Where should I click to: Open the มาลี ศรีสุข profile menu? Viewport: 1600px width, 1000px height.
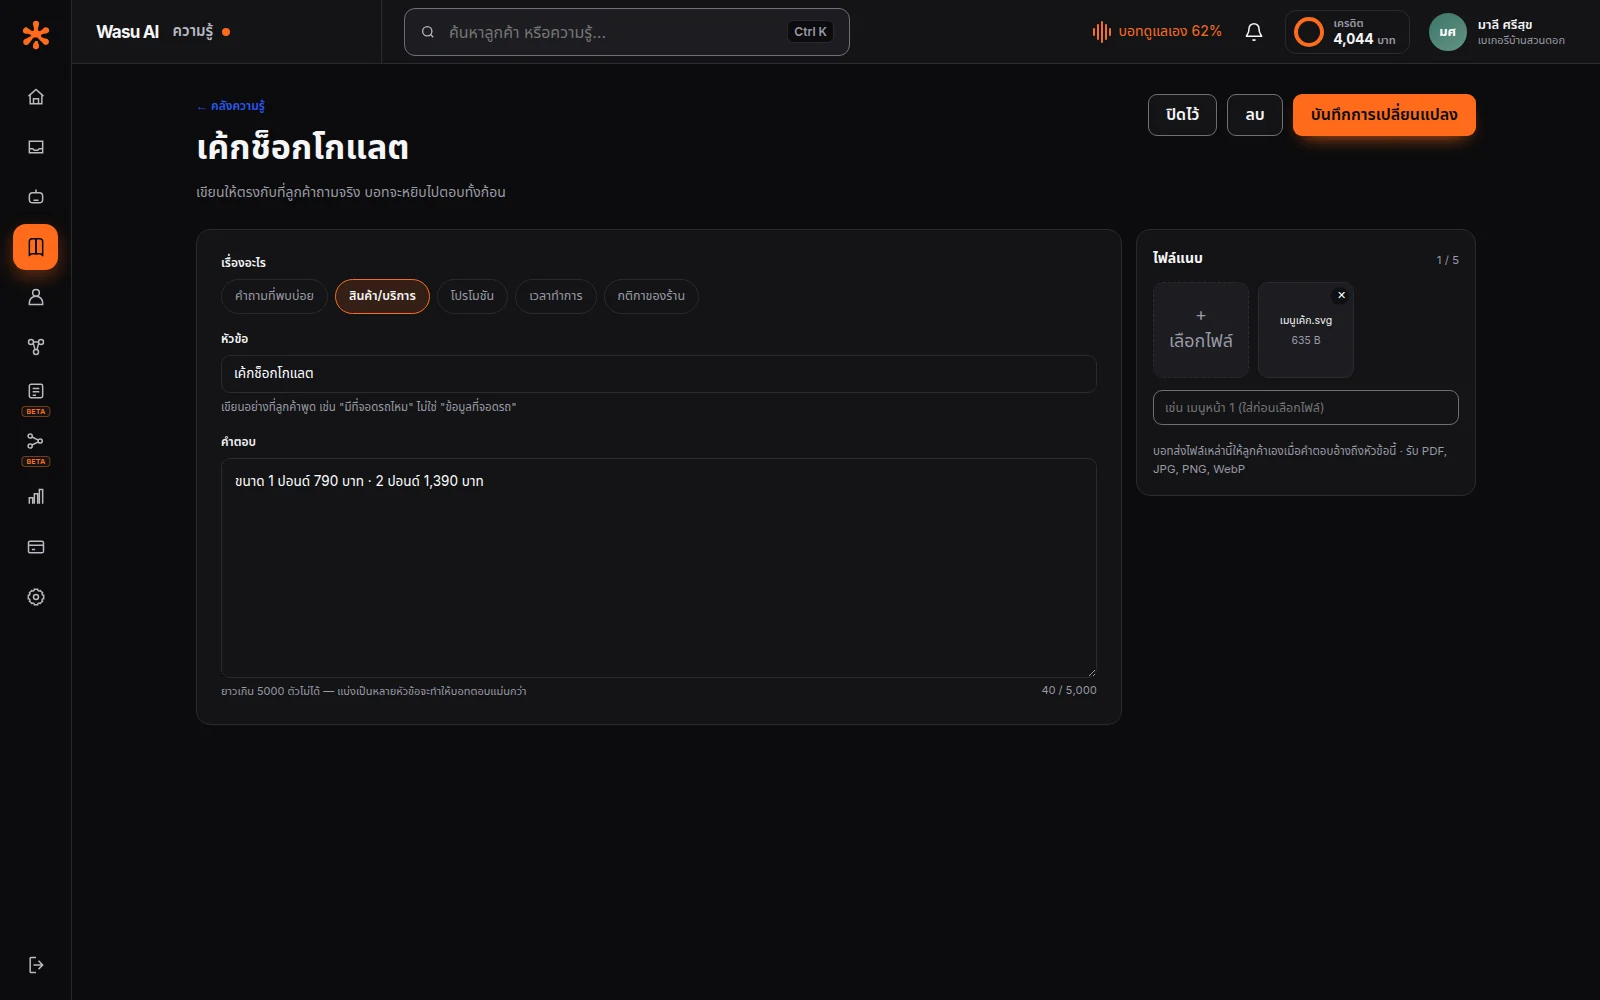coord(1497,32)
